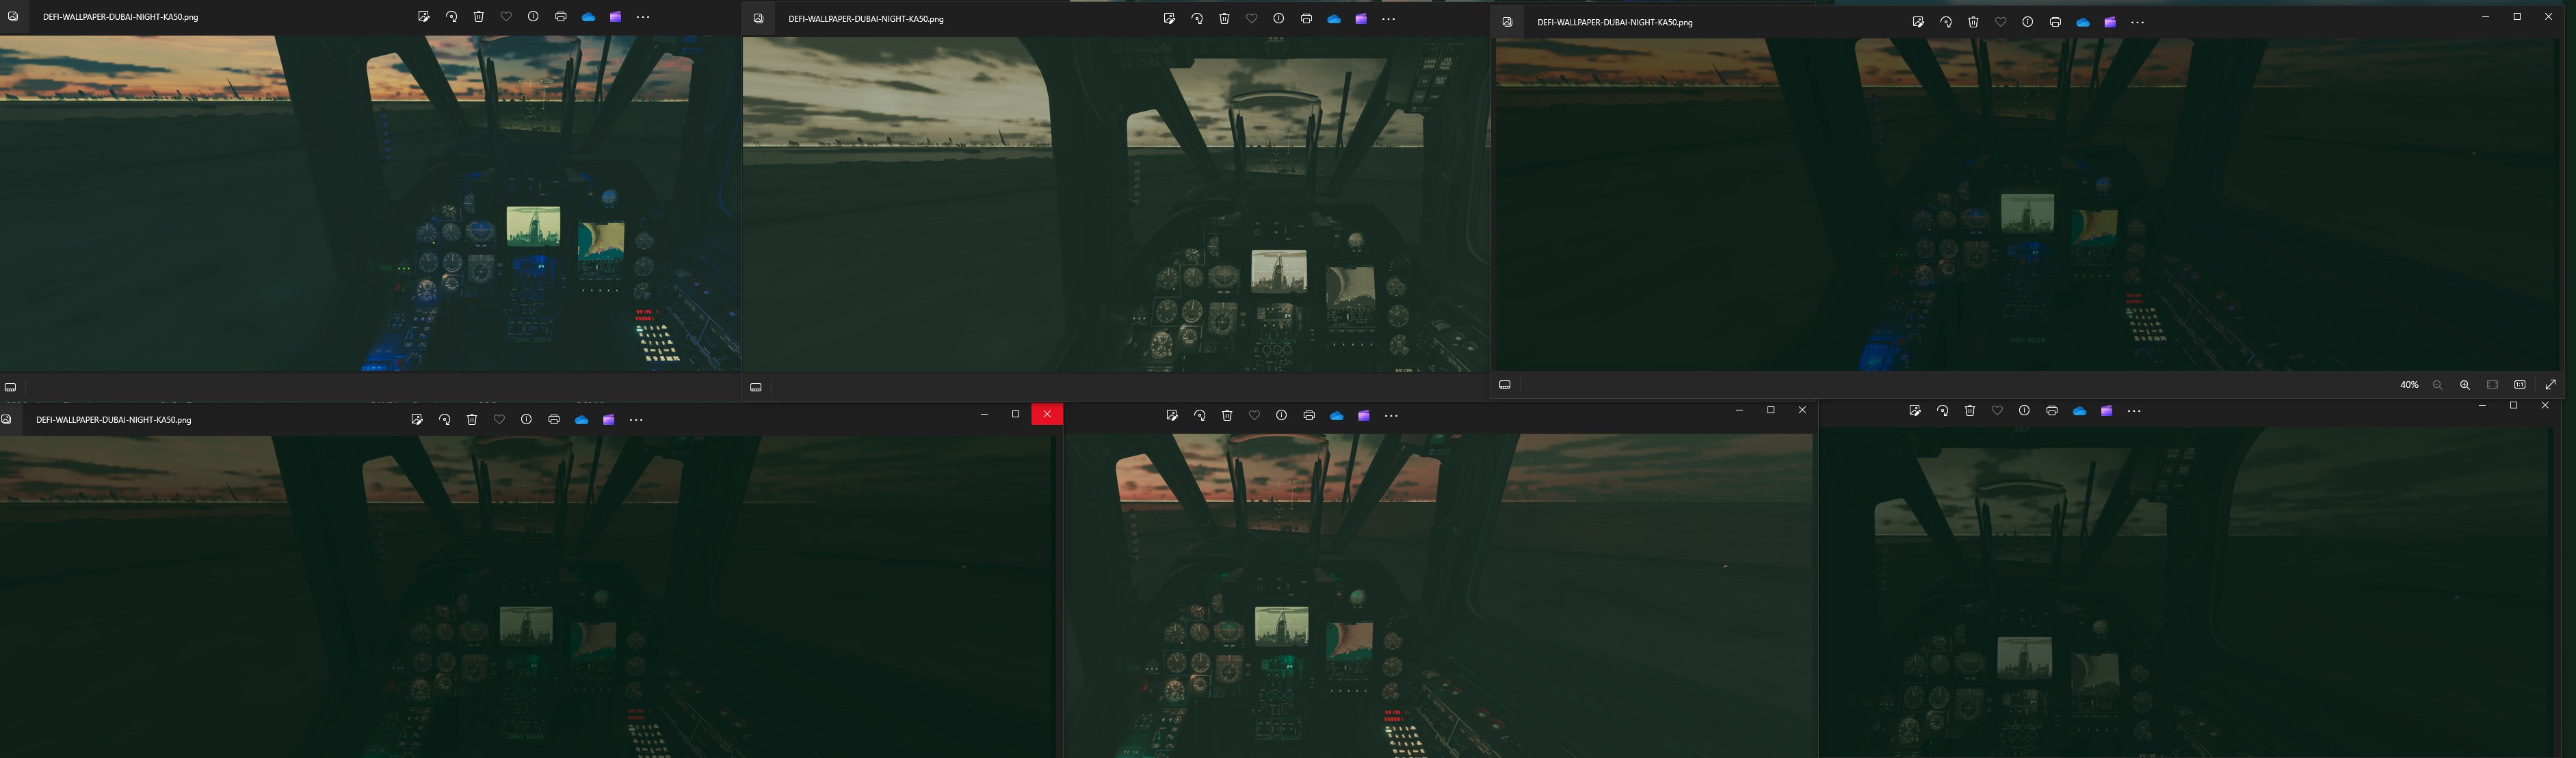
Task: Click OneDrive cloud icon in bottom-right window
Action: coord(2079,411)
